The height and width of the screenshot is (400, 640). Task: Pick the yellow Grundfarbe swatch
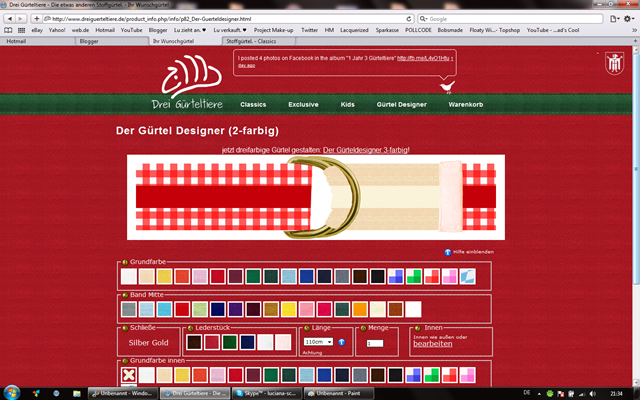pyautogui.click(x=164, y=276)
